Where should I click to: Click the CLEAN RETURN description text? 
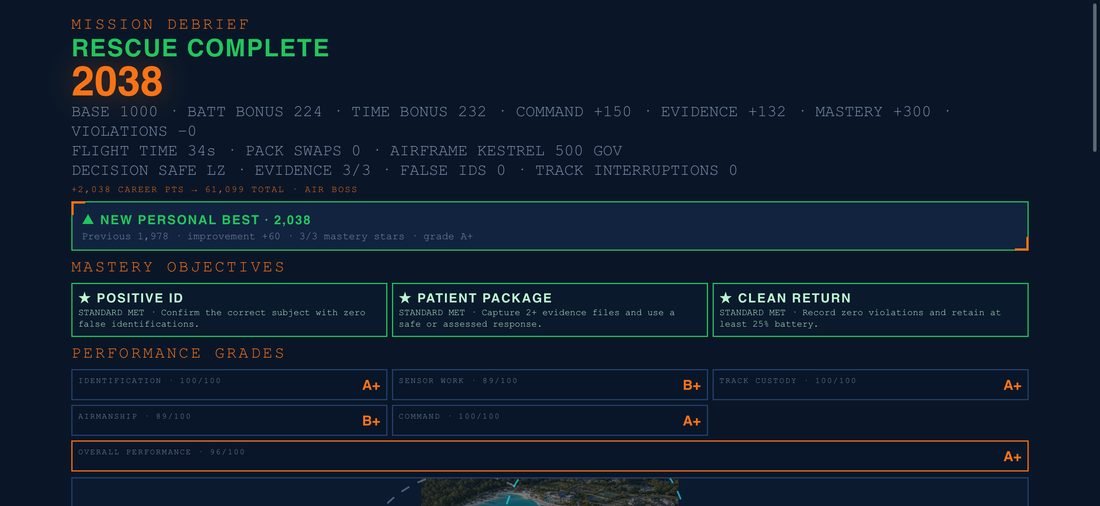tap(860, 319)
